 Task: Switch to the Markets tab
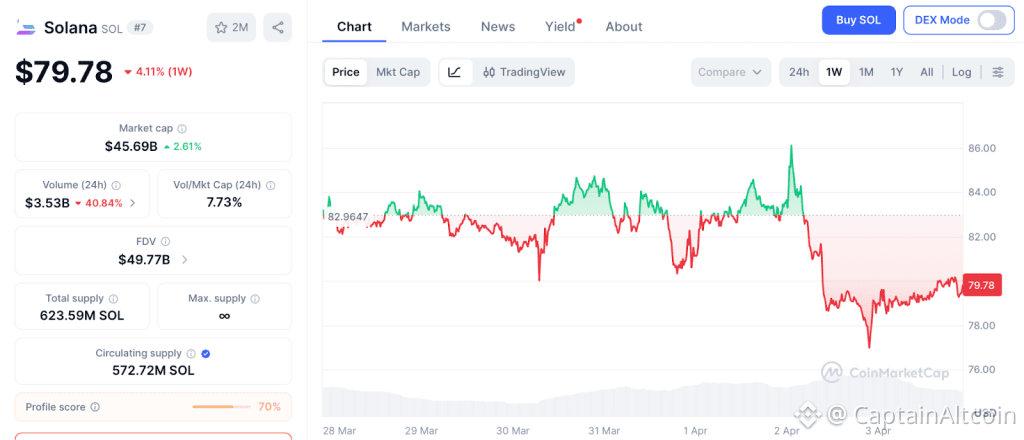pyautogui.click(x=426, y=27)
